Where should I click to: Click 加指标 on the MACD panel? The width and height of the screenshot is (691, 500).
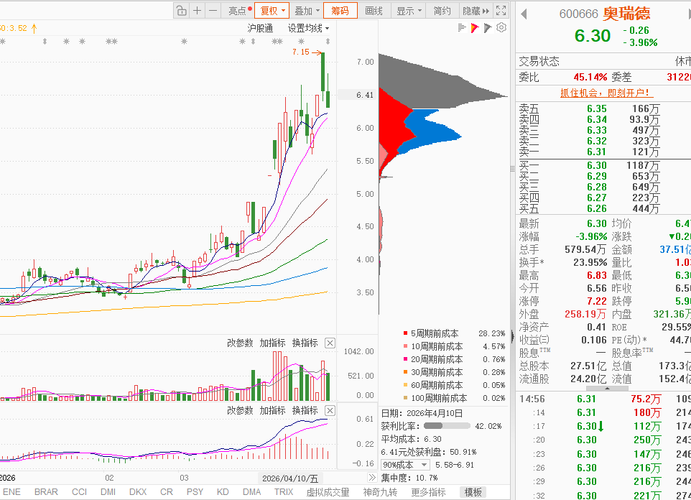click(x=272, y=411)
